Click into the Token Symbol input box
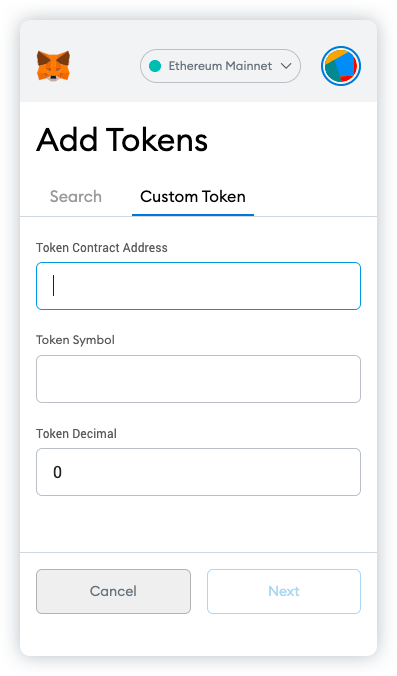397x676 pixels. pos(198,379)
